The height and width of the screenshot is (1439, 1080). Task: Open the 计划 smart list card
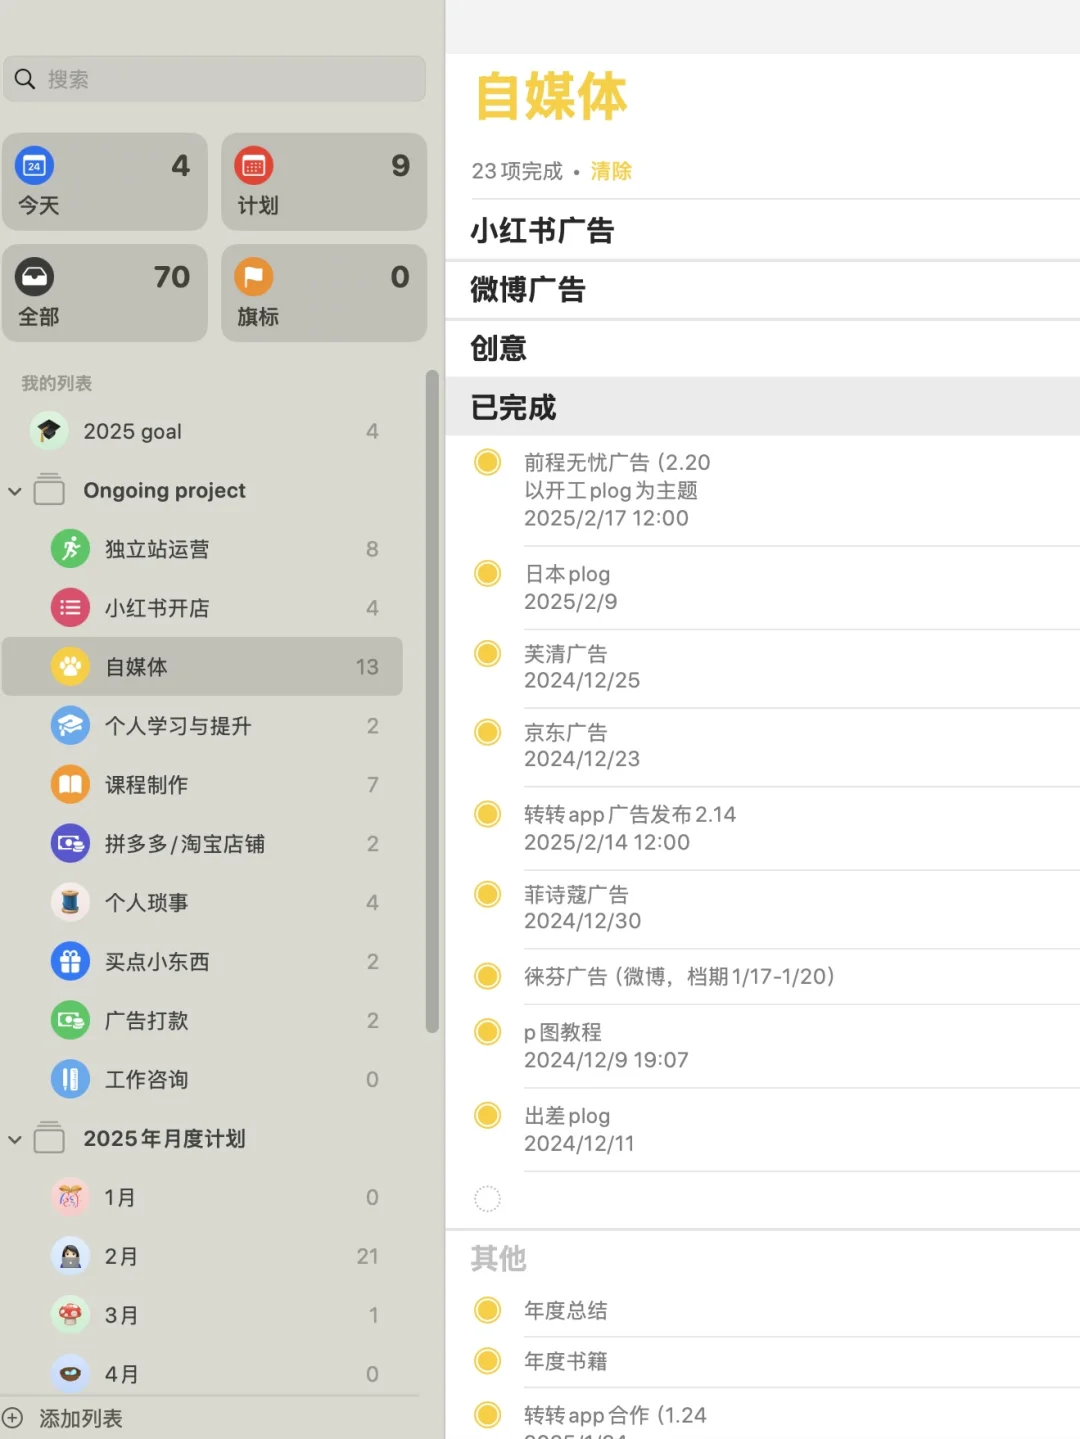tap(324, 182)
